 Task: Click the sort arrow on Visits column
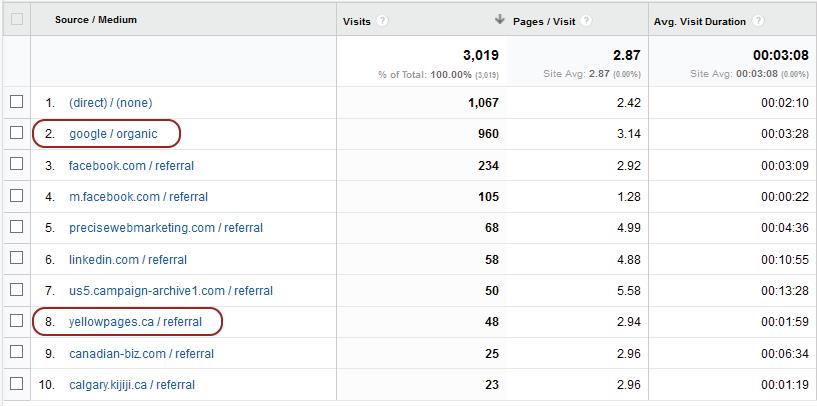pos(499,20)
